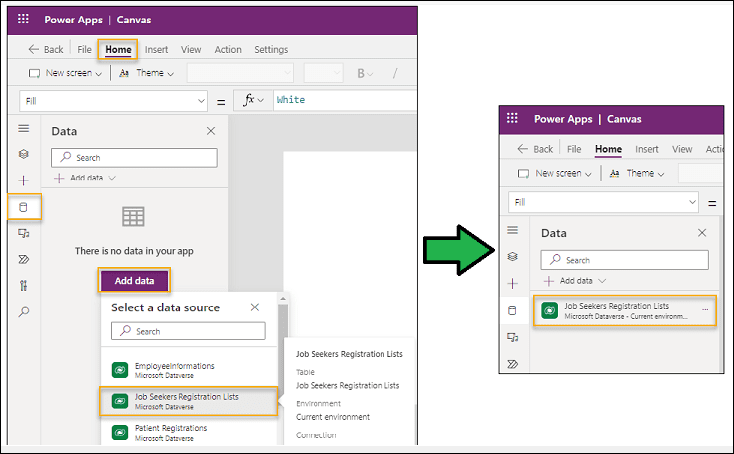
Task: Select EmployeeInformations data source
Action: (x=189, y=370)
